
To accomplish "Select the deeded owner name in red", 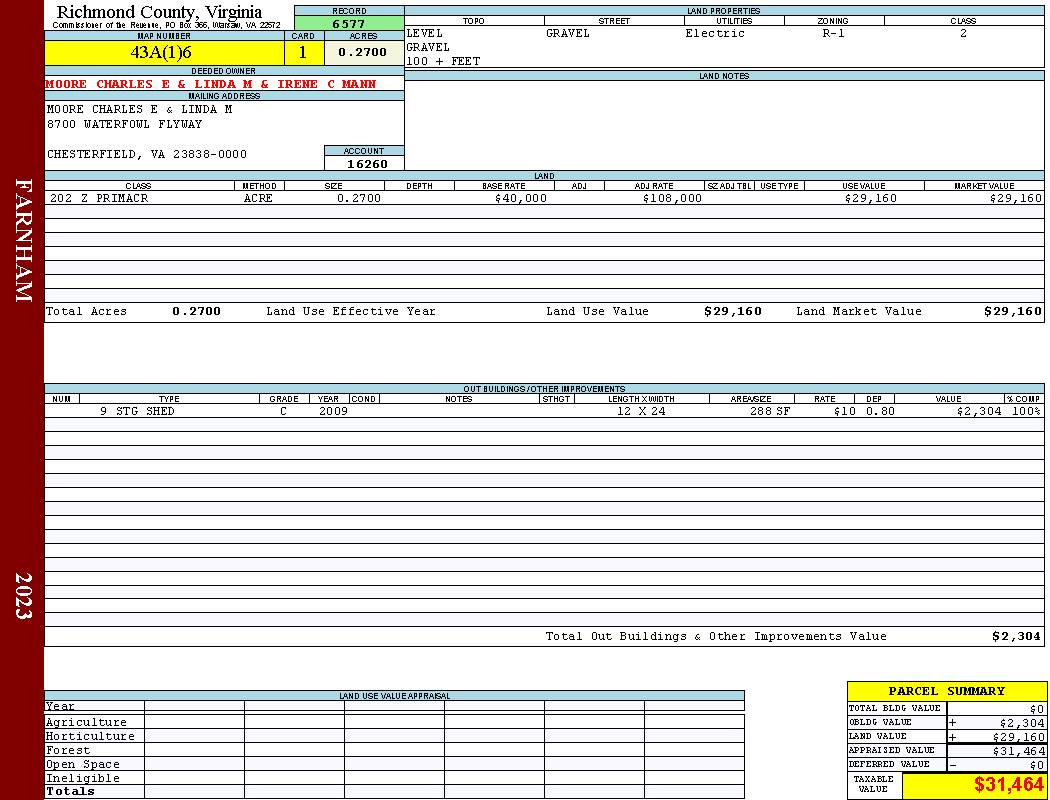I will 211,84.
